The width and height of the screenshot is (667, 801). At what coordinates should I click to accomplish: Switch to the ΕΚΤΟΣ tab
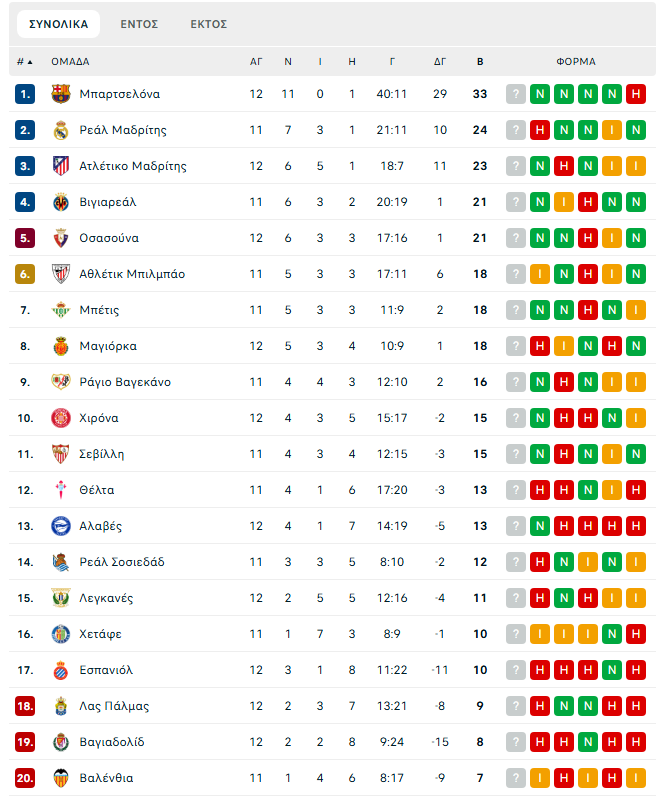(209, 24)
